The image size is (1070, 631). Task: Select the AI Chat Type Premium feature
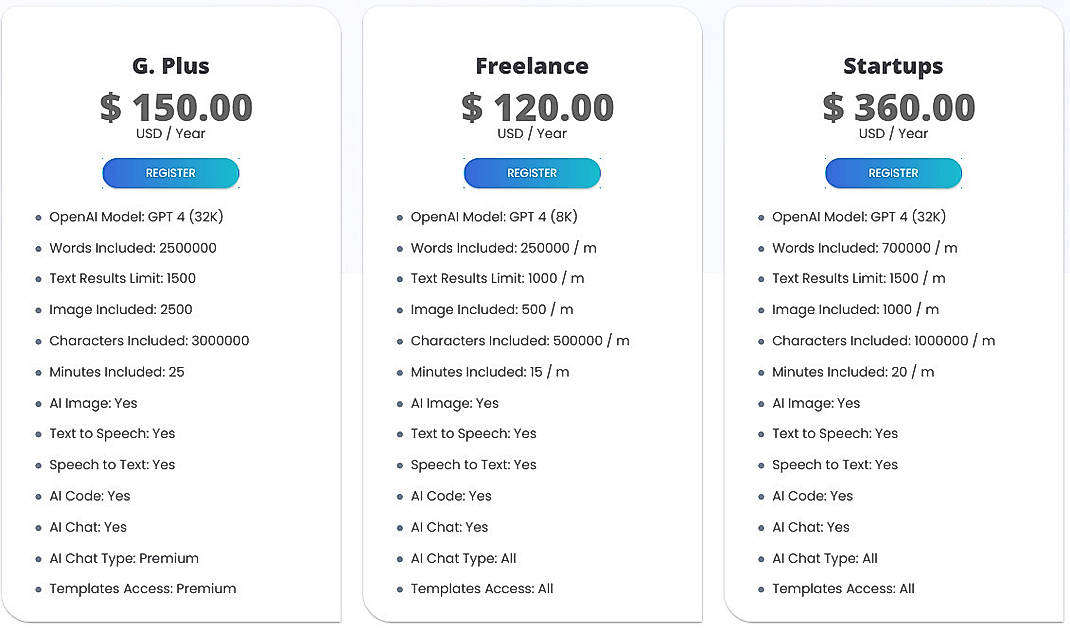click(123, 557)
